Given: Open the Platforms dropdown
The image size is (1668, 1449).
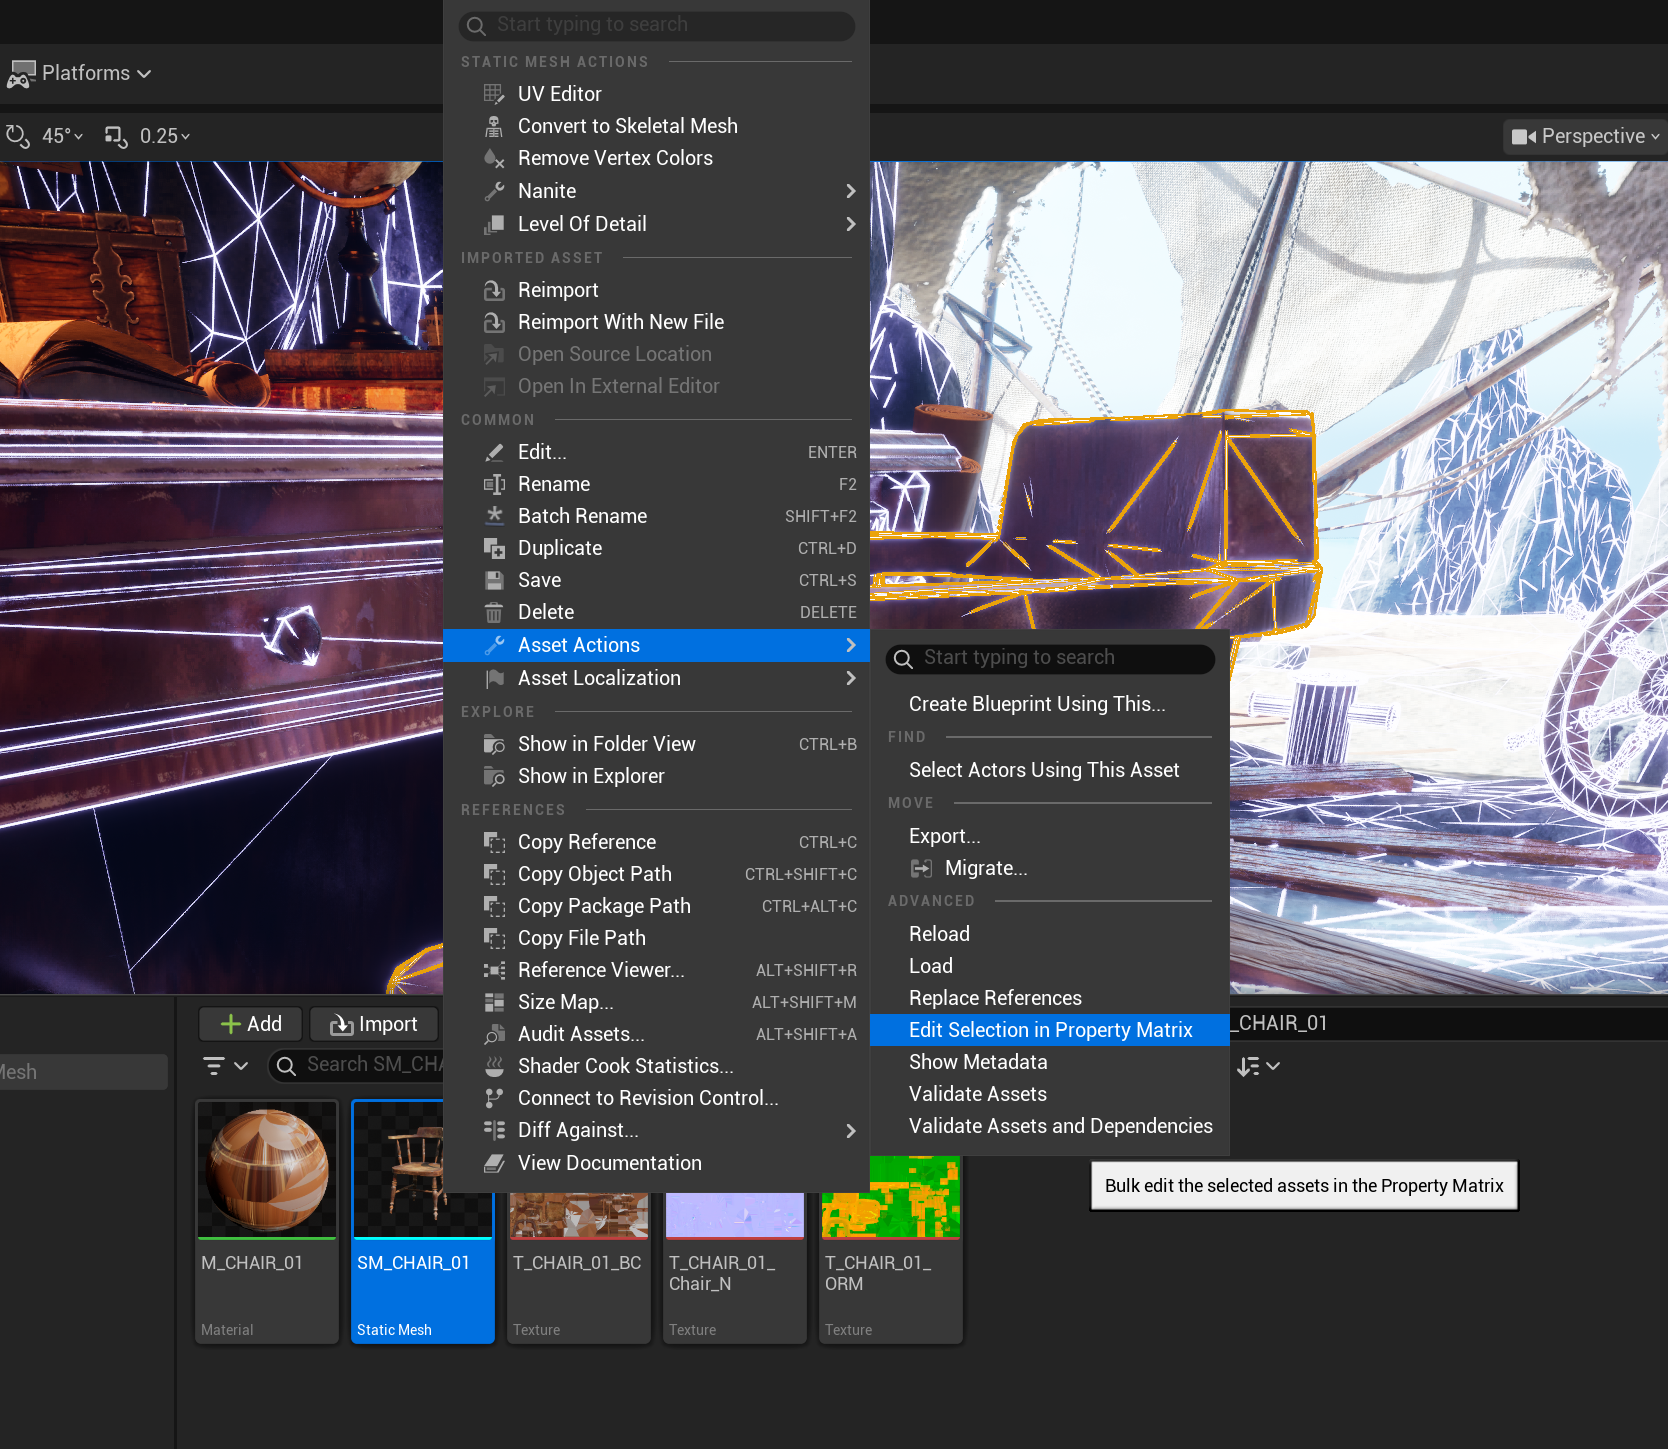Looking at the screenshot, I should [x=80, y=73].
